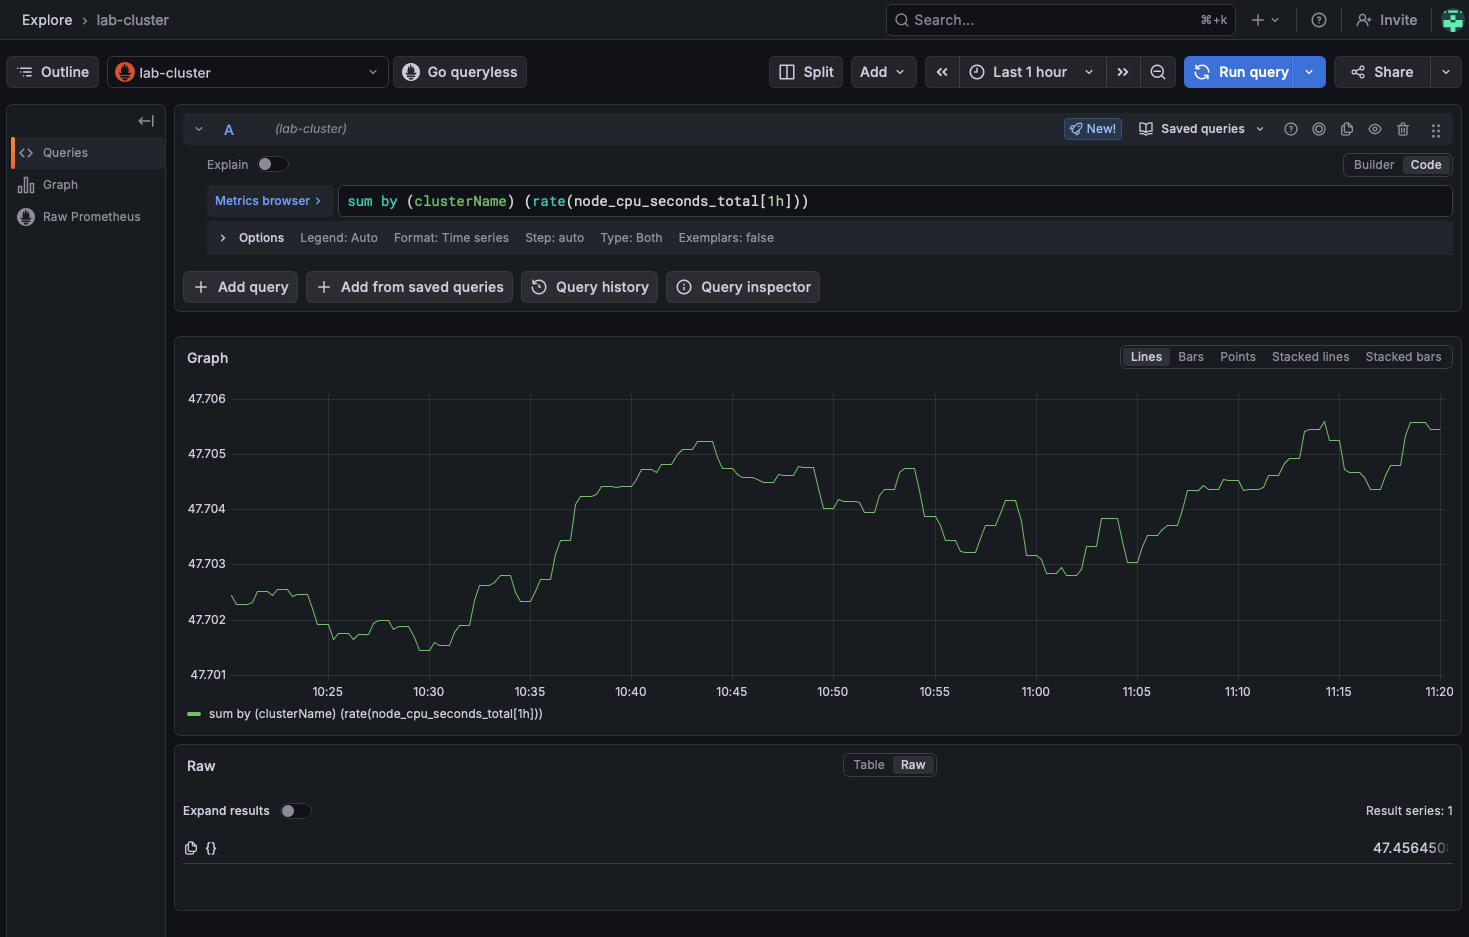Open the Run query interval dropdown arrow
The height and width of the screenshot is (937, 1469).
click(x=1310, y=72)
